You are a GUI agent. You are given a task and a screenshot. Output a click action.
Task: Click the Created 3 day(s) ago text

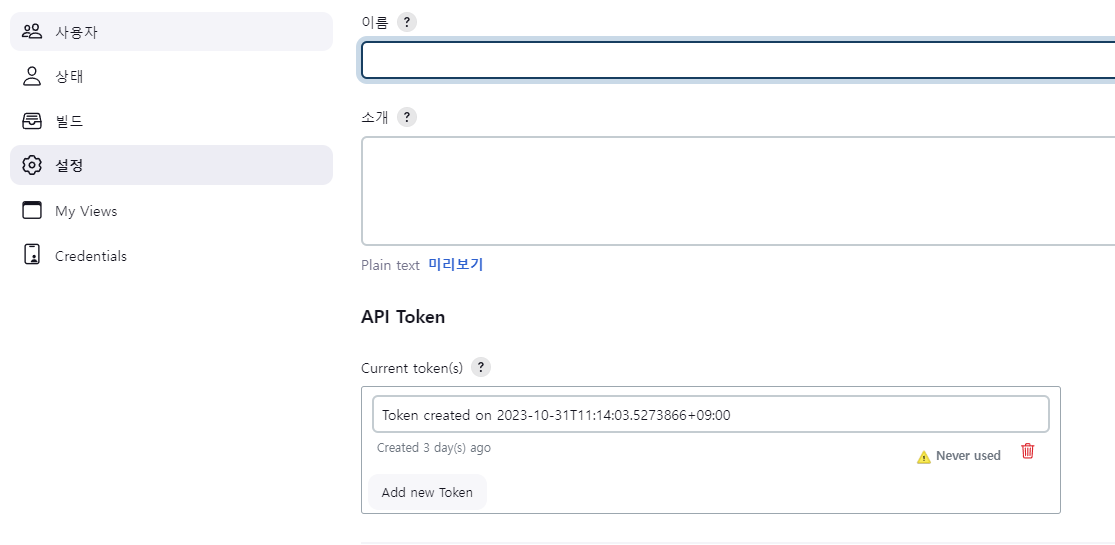pos(434,448)
